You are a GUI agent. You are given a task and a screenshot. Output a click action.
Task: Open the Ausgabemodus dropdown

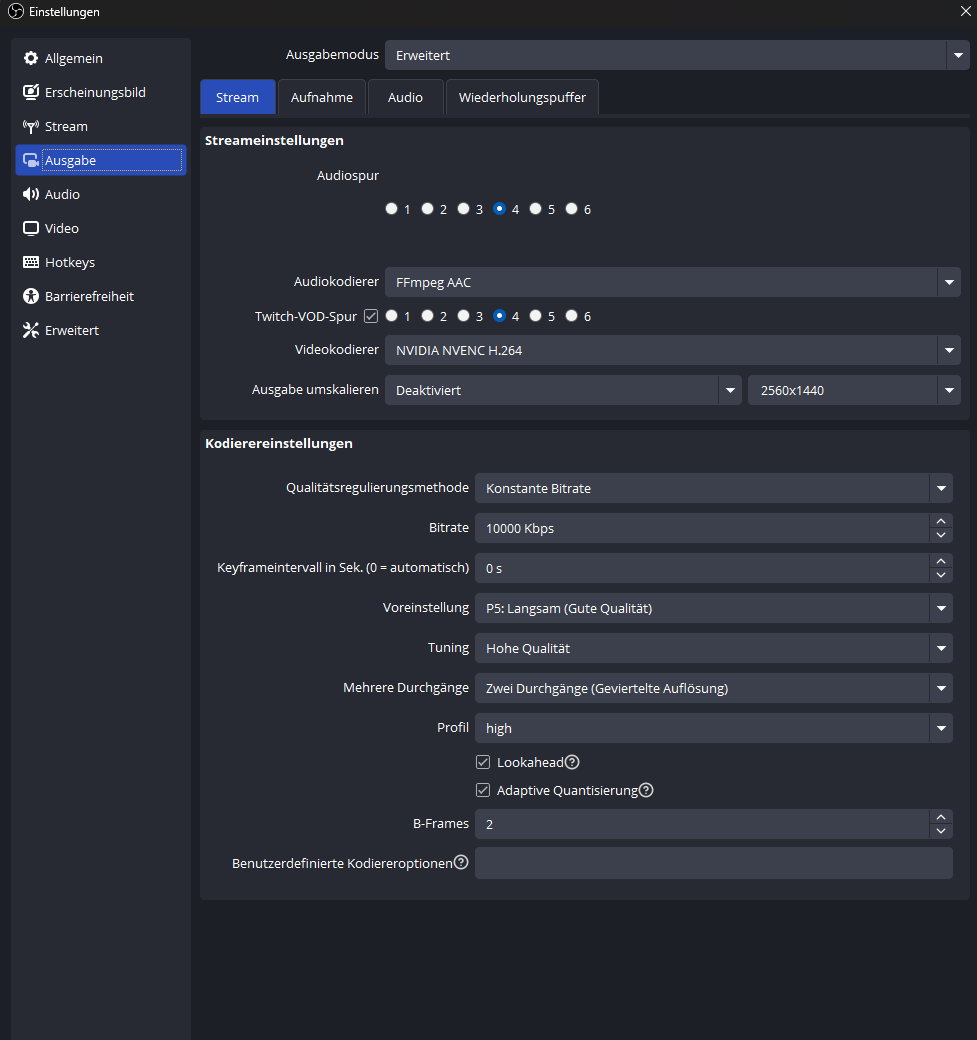pyautogui.click(x=957, y=56)
